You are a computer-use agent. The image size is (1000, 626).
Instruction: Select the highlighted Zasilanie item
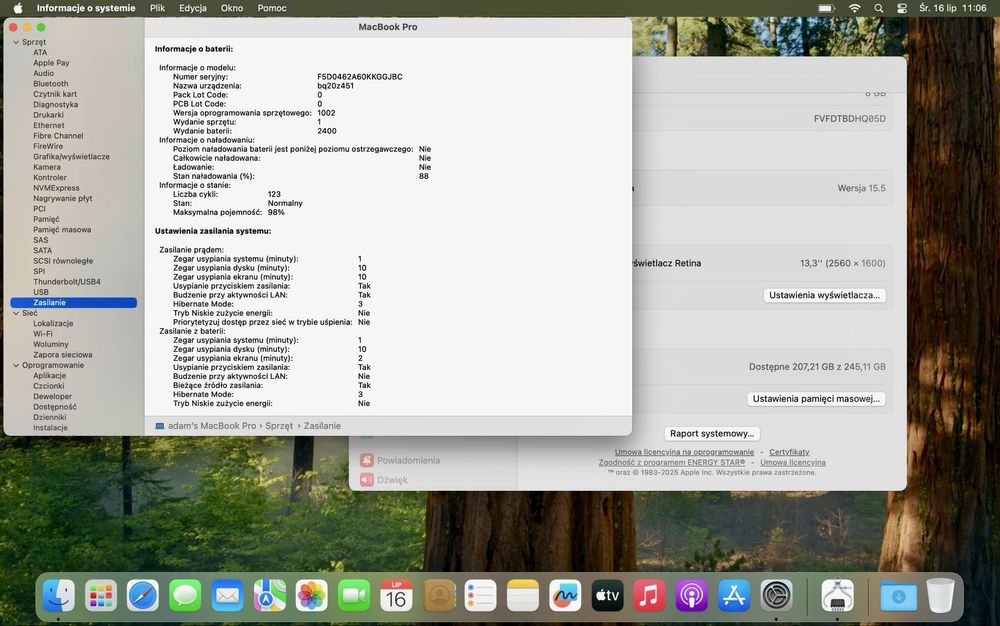coord(73,303)
